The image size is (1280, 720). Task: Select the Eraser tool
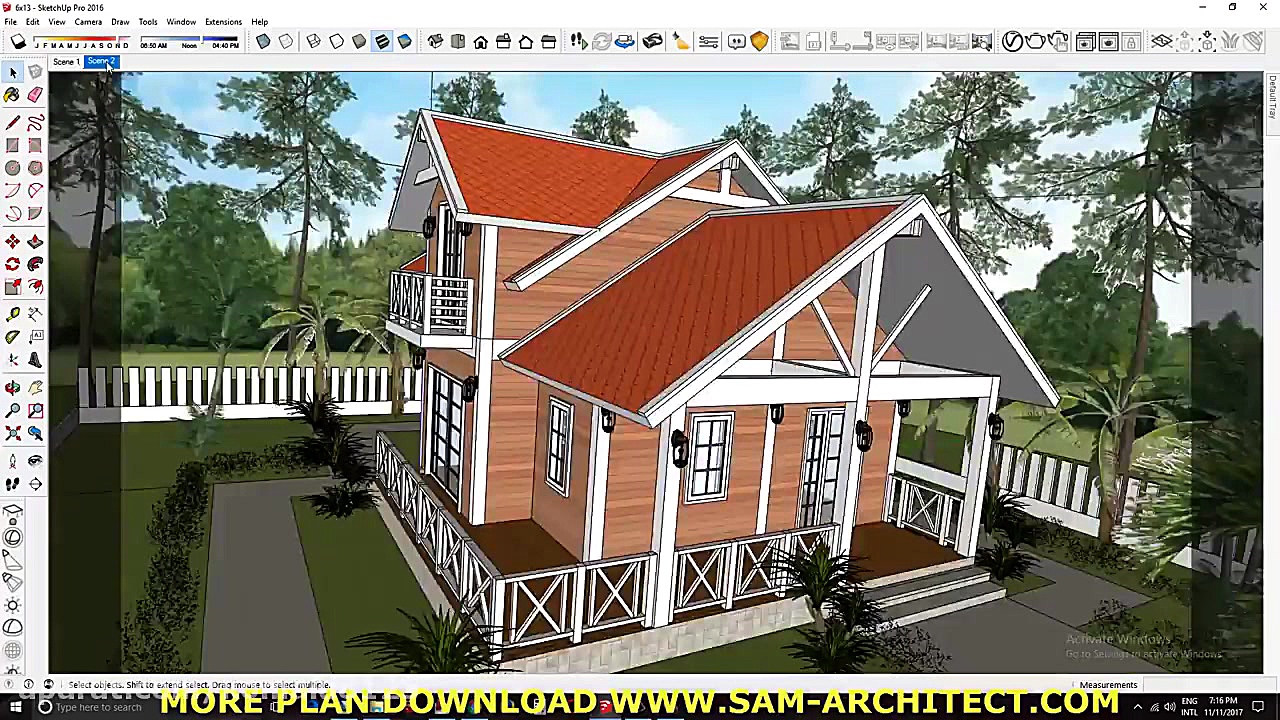tap(35, 95)
